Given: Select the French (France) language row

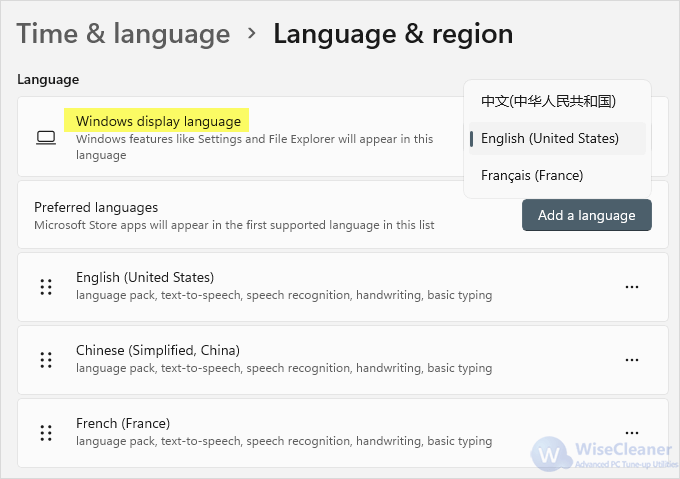Looking at the screenshot, I should click(x=343, y=433).
